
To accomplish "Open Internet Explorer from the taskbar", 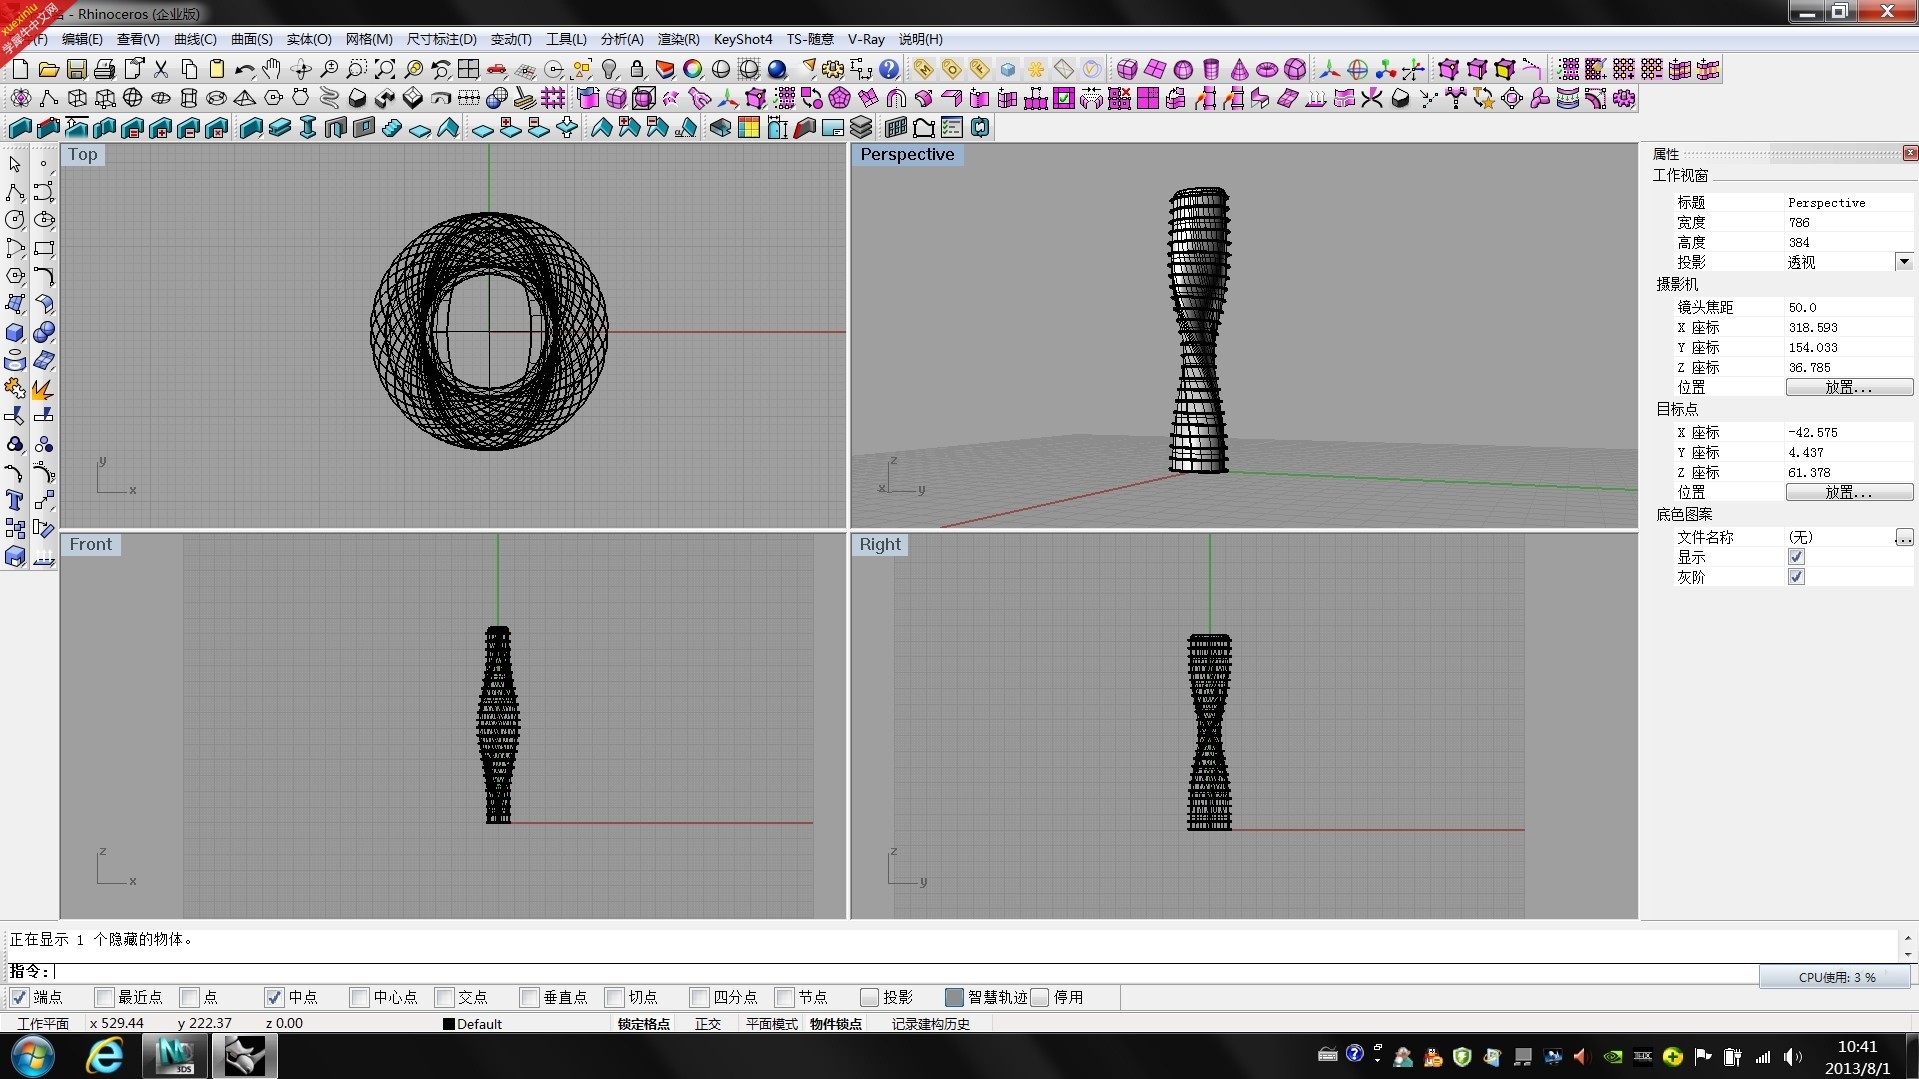I will pyautogui.click(x=104, y=1056).
